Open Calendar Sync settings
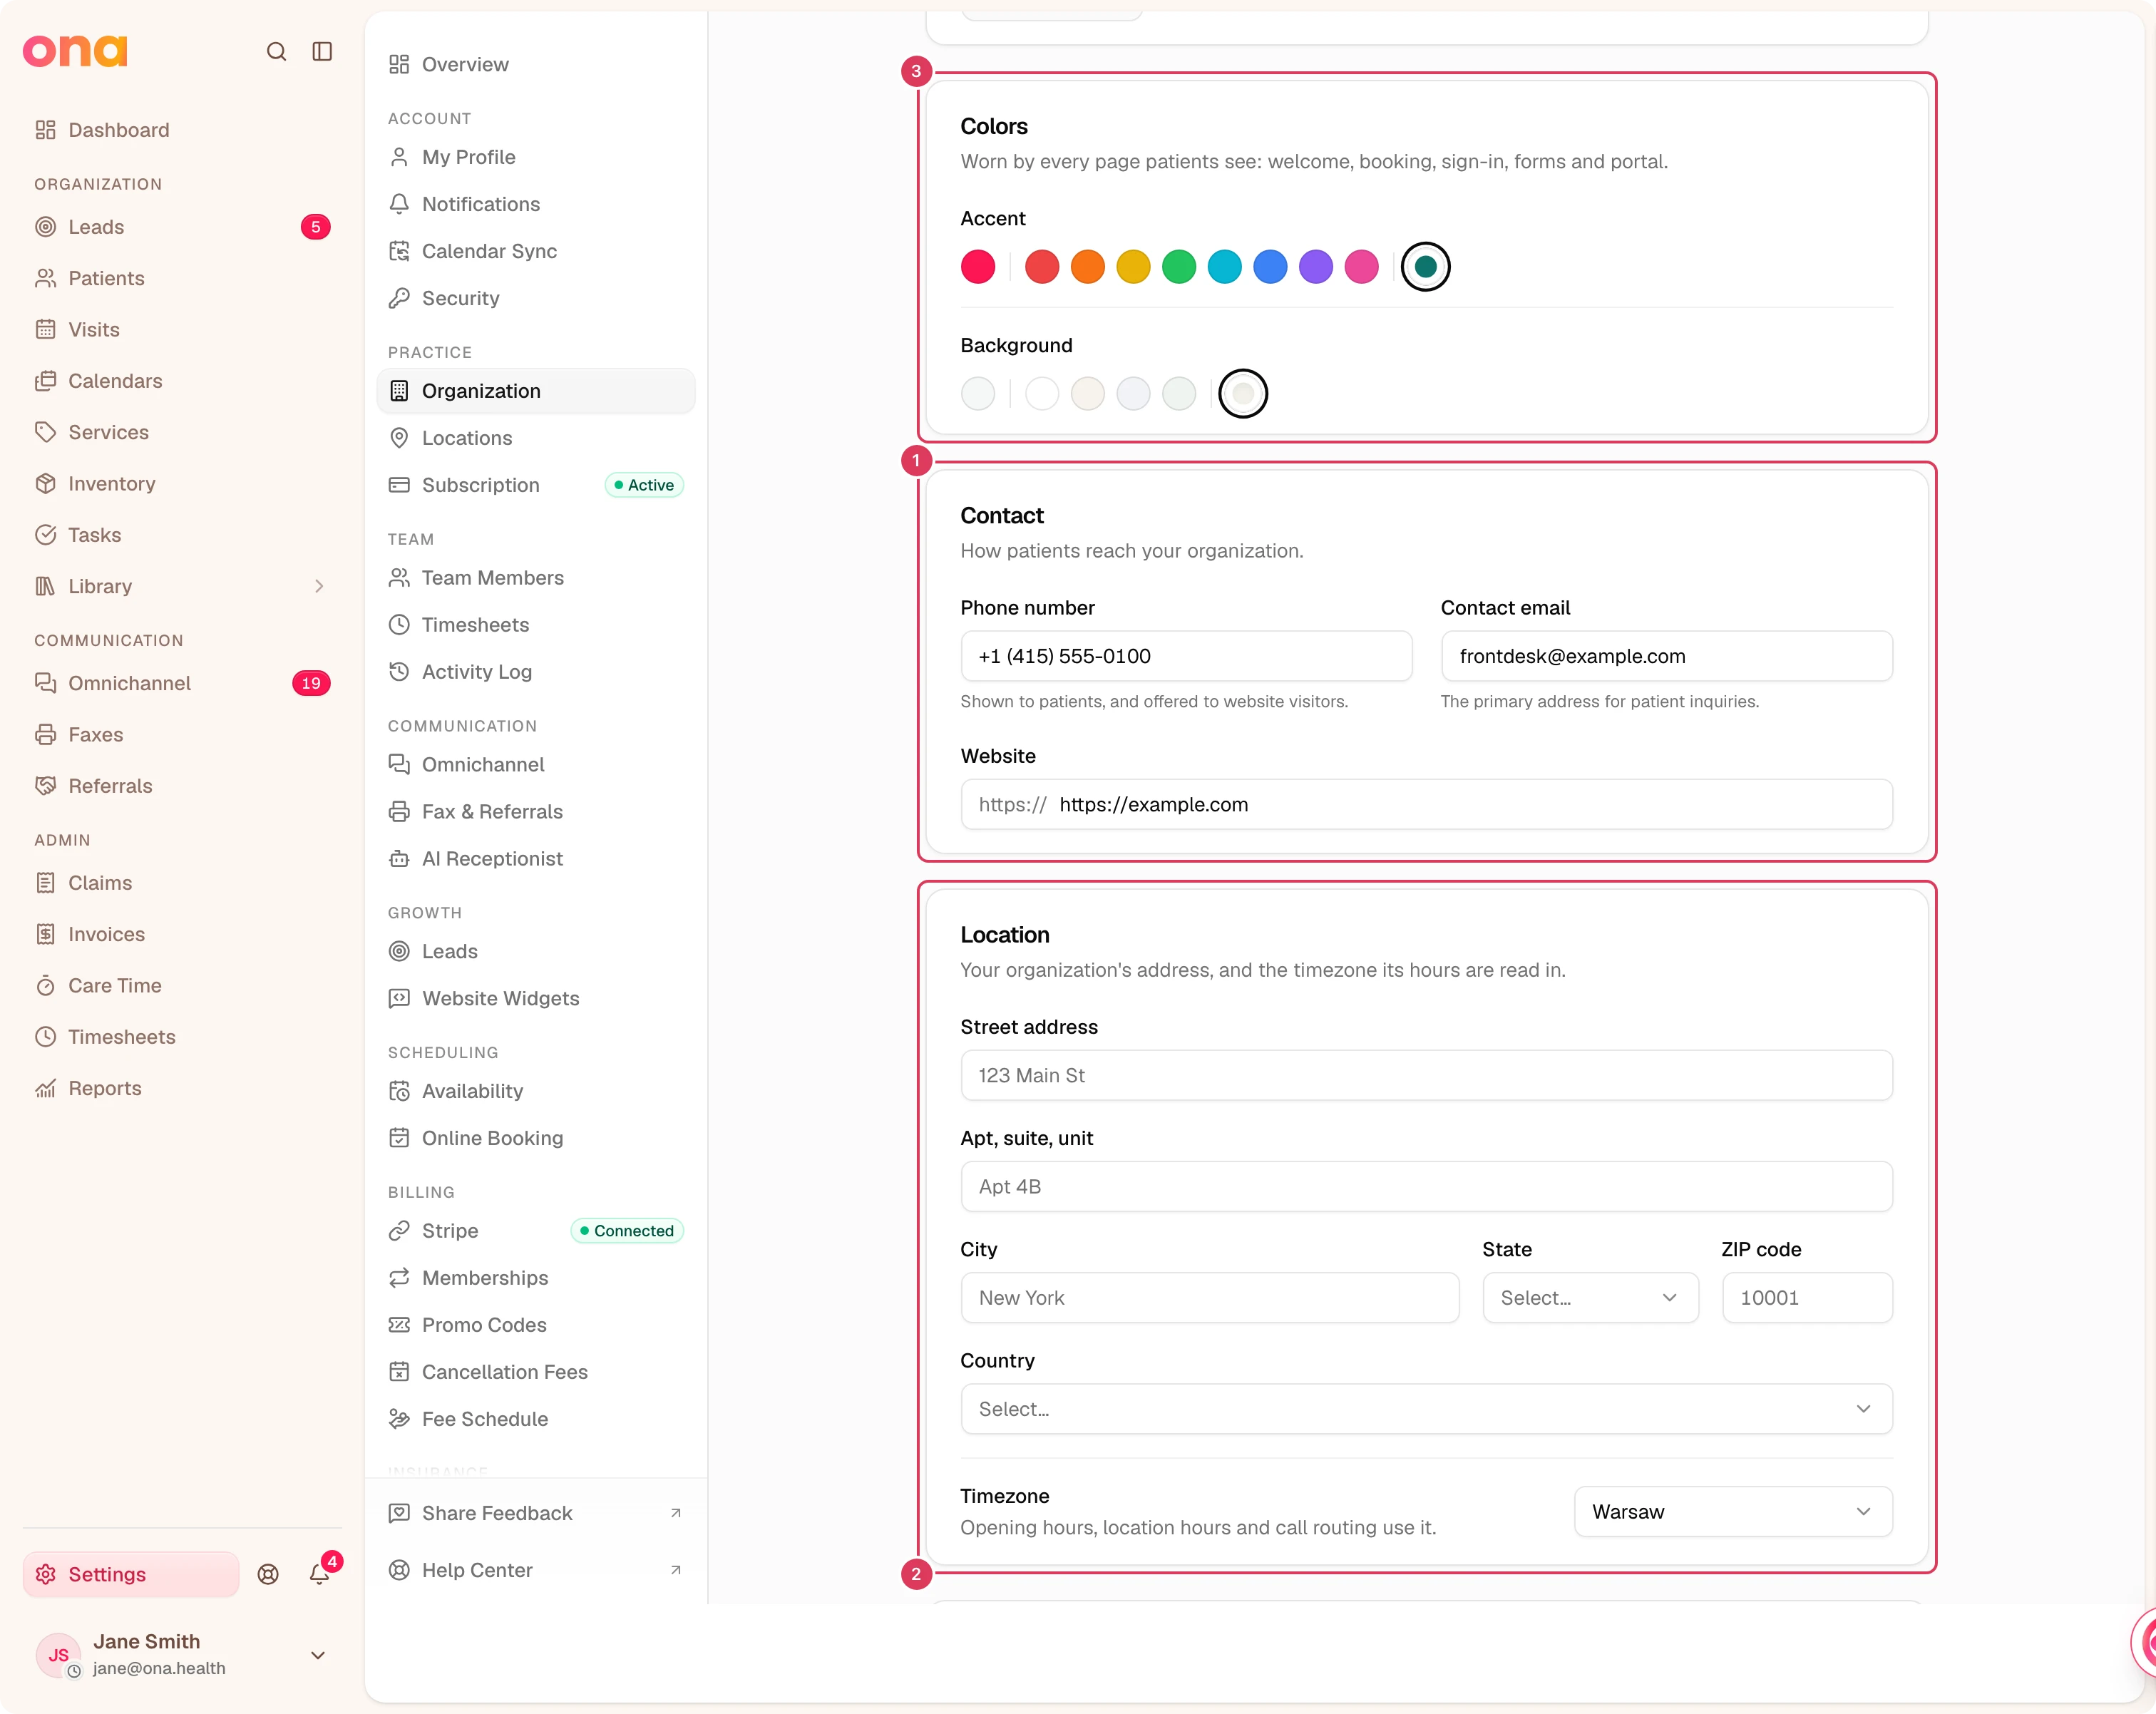 pos(536,251)
